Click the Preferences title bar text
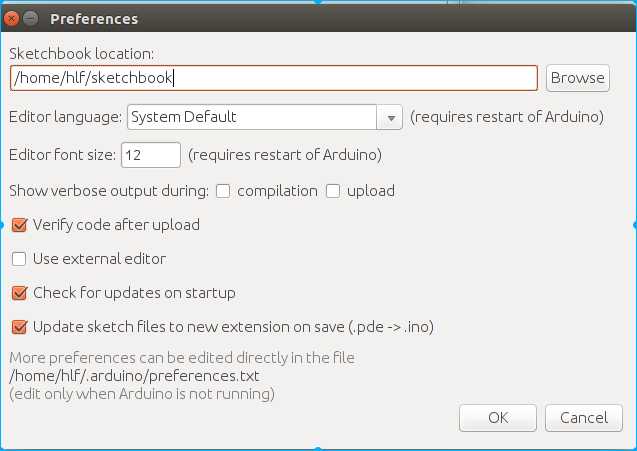 tap(94, 19)
